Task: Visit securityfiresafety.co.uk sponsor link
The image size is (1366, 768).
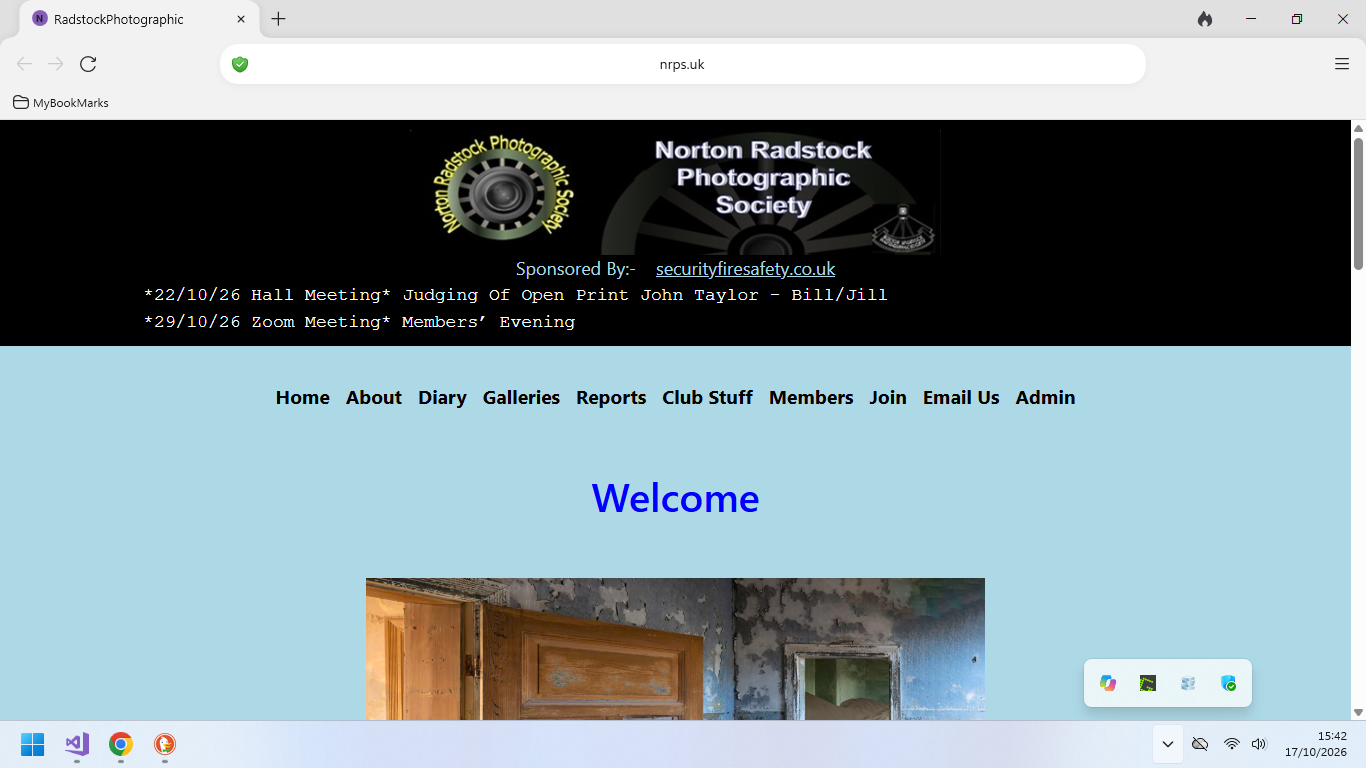Action: coord(745,269)
